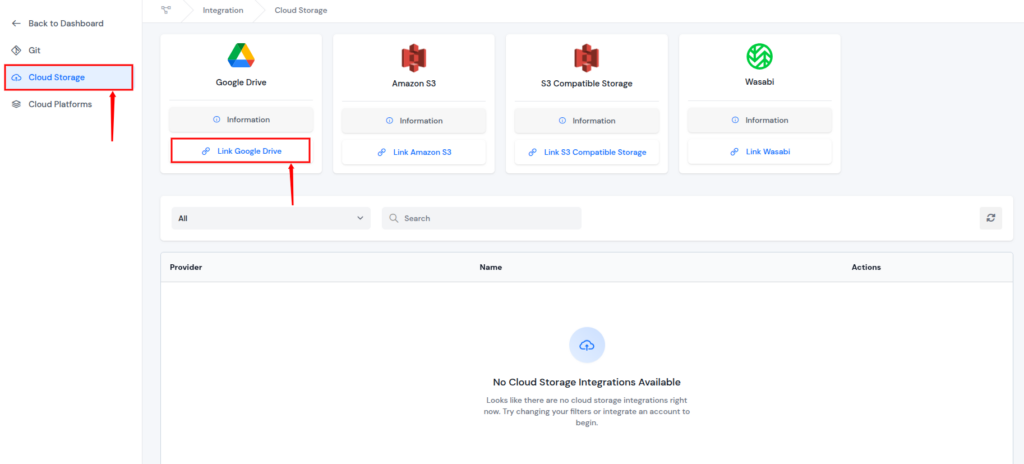The image size is (1024, 464).
Task: Click the Google Drive logo
Action: [241, 56]
